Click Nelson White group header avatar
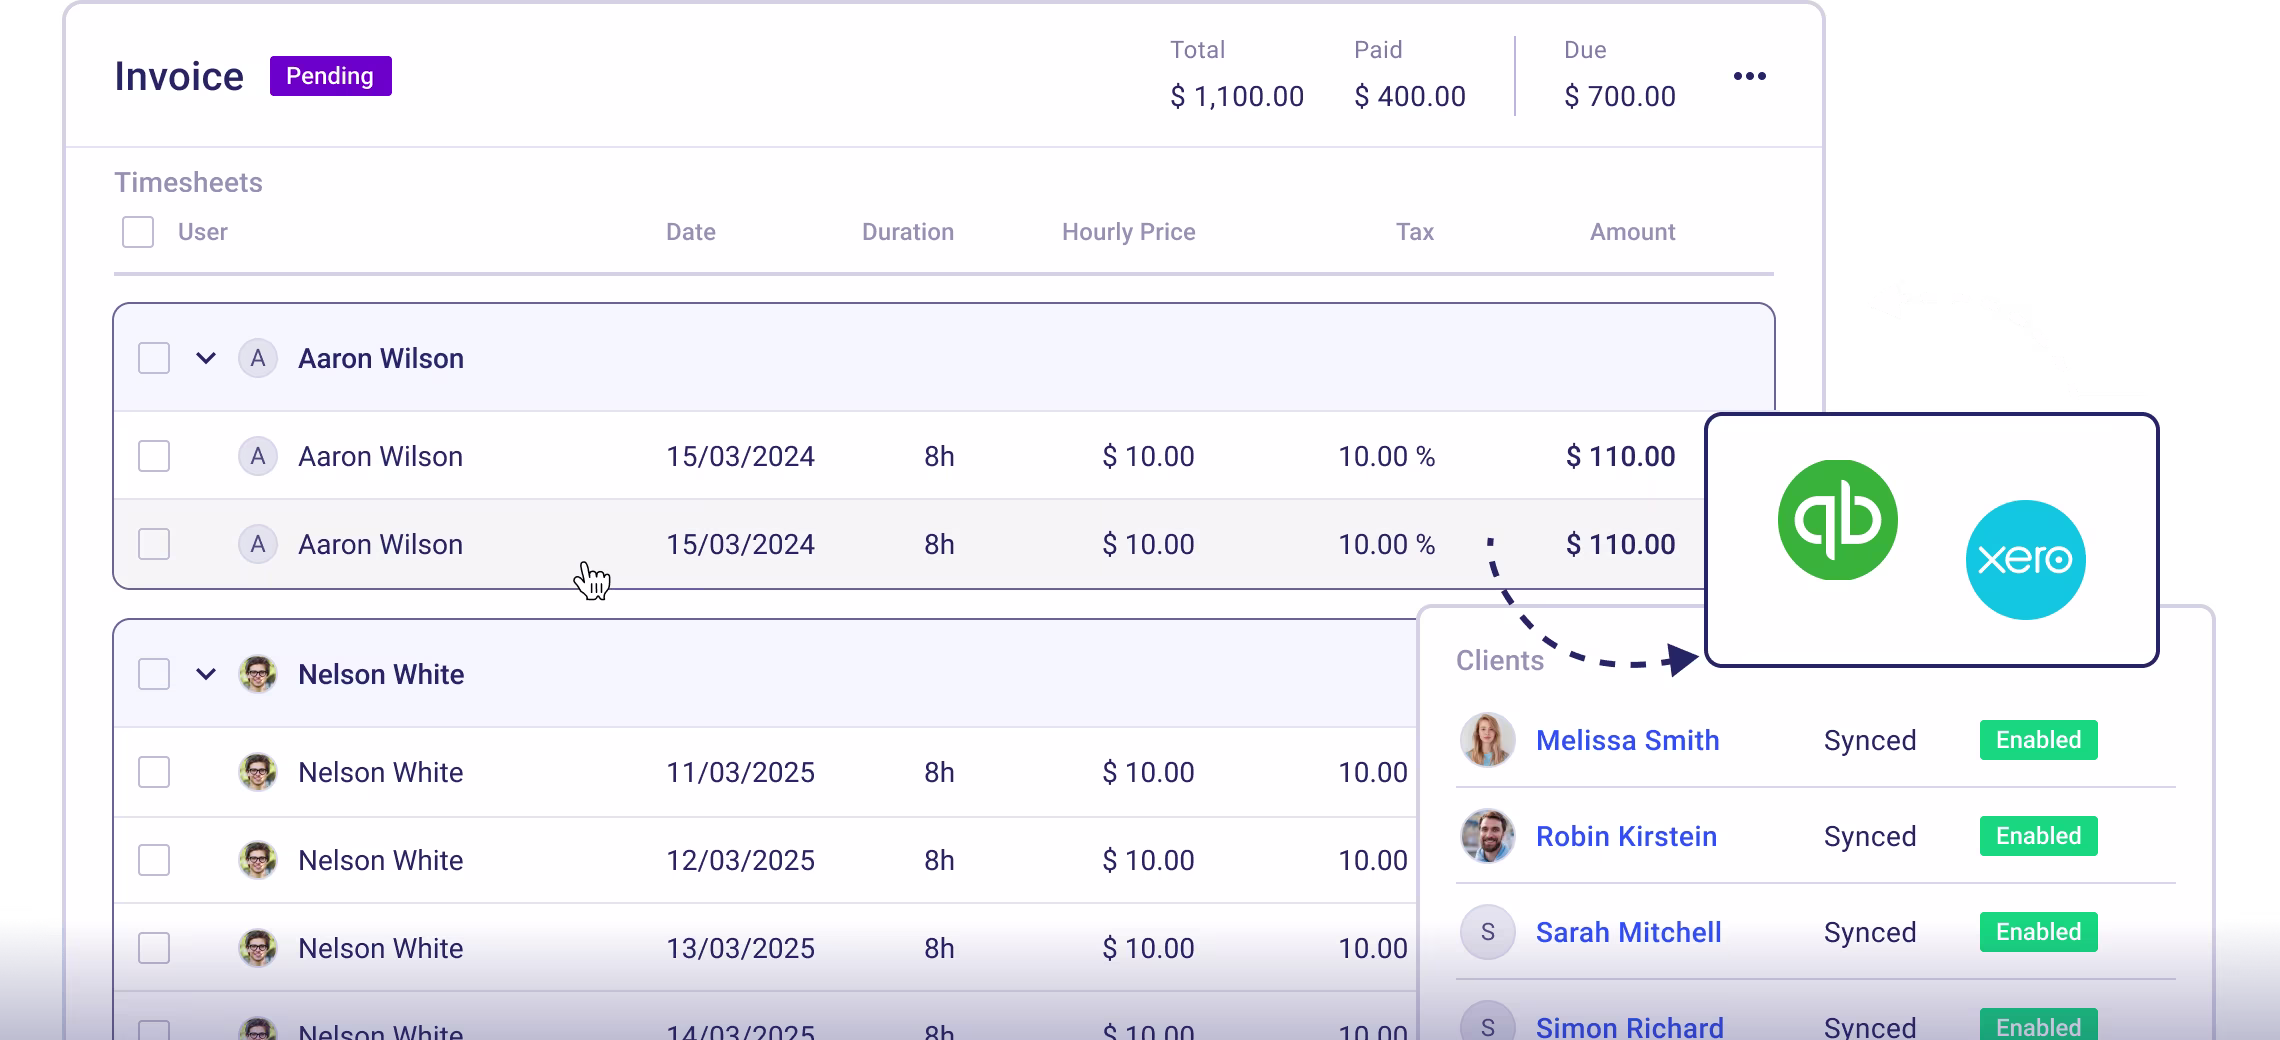 [x=257, y=674]
